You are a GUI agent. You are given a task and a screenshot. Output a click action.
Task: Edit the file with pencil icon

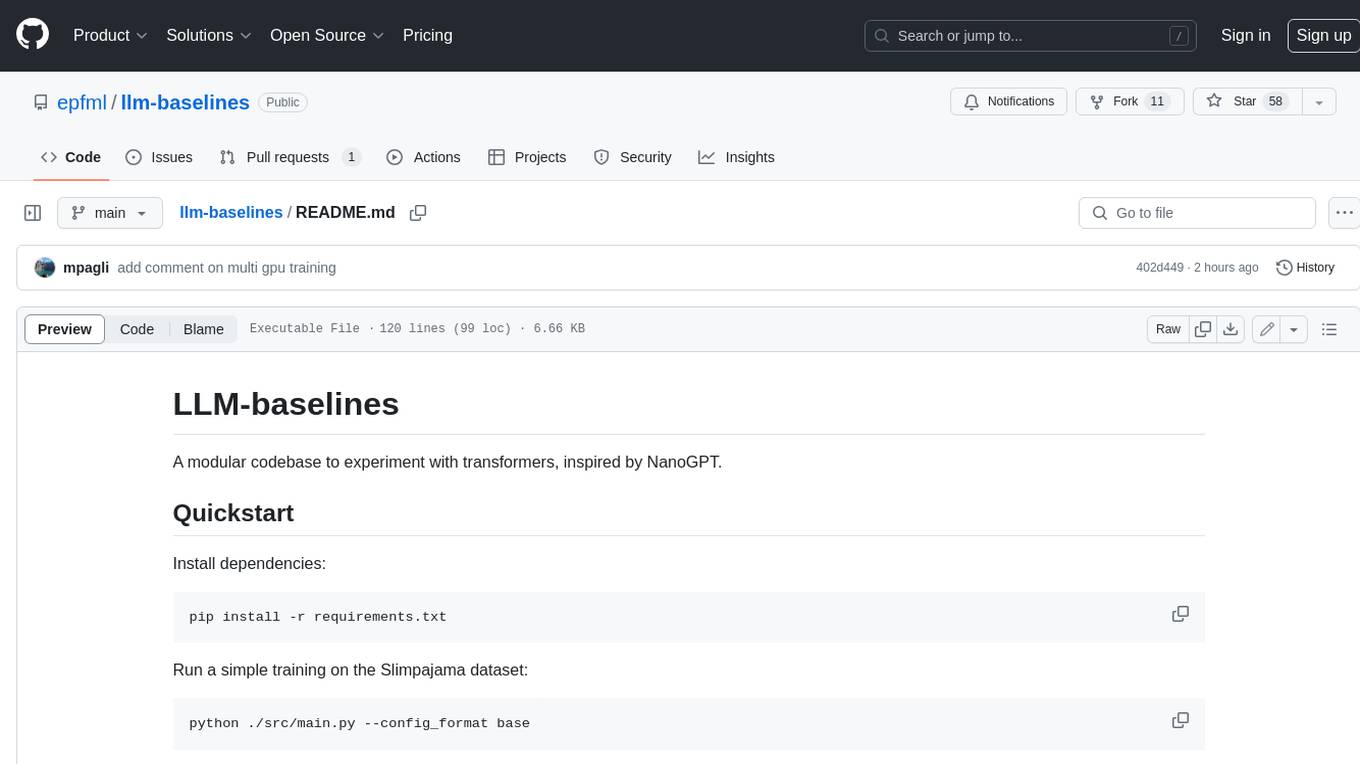coord(1267,329)
